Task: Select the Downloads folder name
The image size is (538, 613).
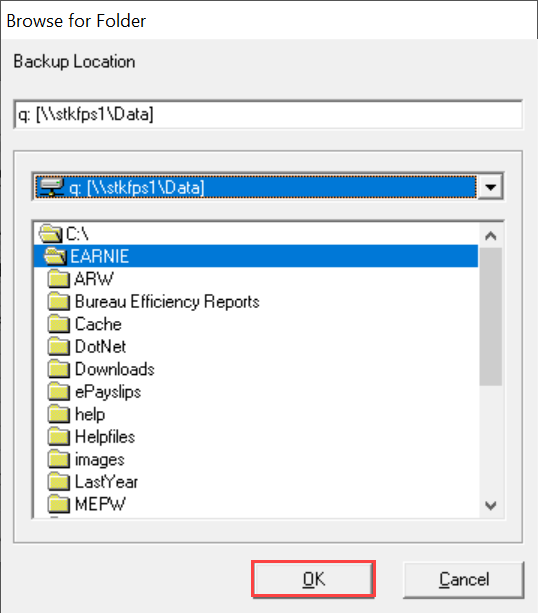Action: [115, 369]
